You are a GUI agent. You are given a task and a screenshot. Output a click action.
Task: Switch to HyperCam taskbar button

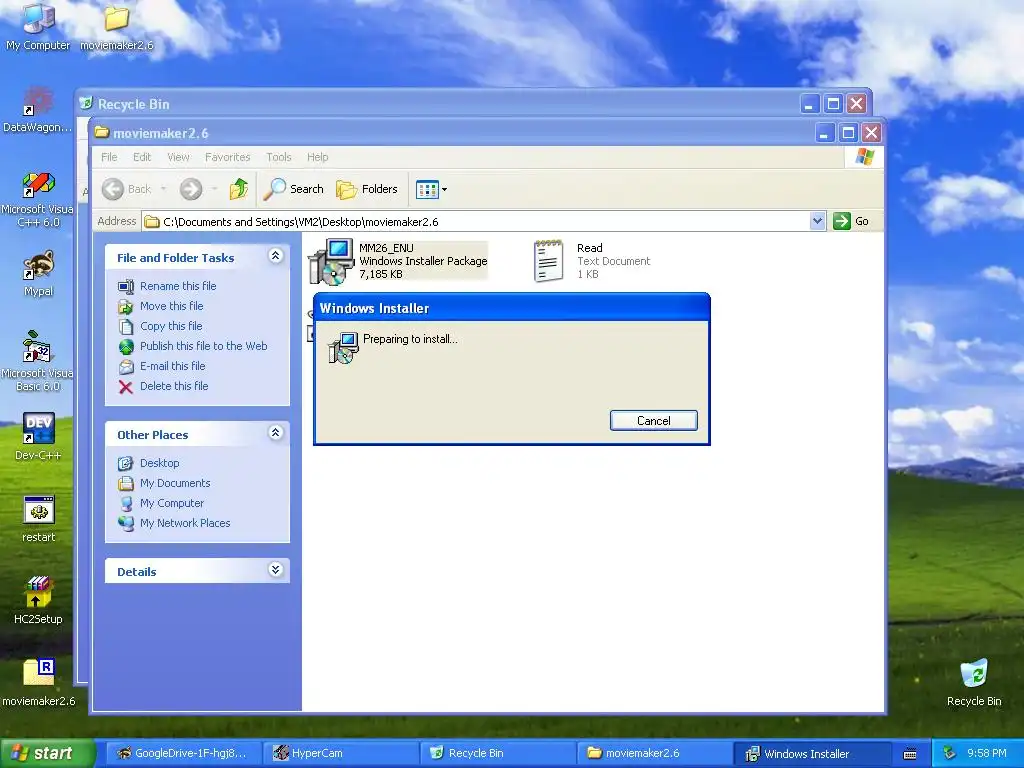click(x=340, y=754)
